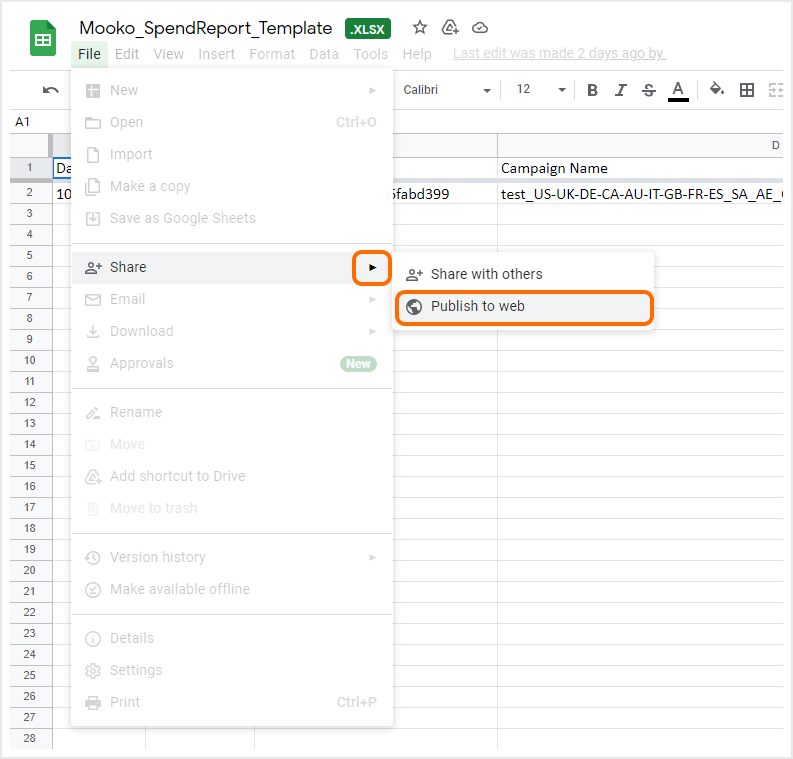Open the Data menu
Screen dimensions: 793x759
(324, 54)
